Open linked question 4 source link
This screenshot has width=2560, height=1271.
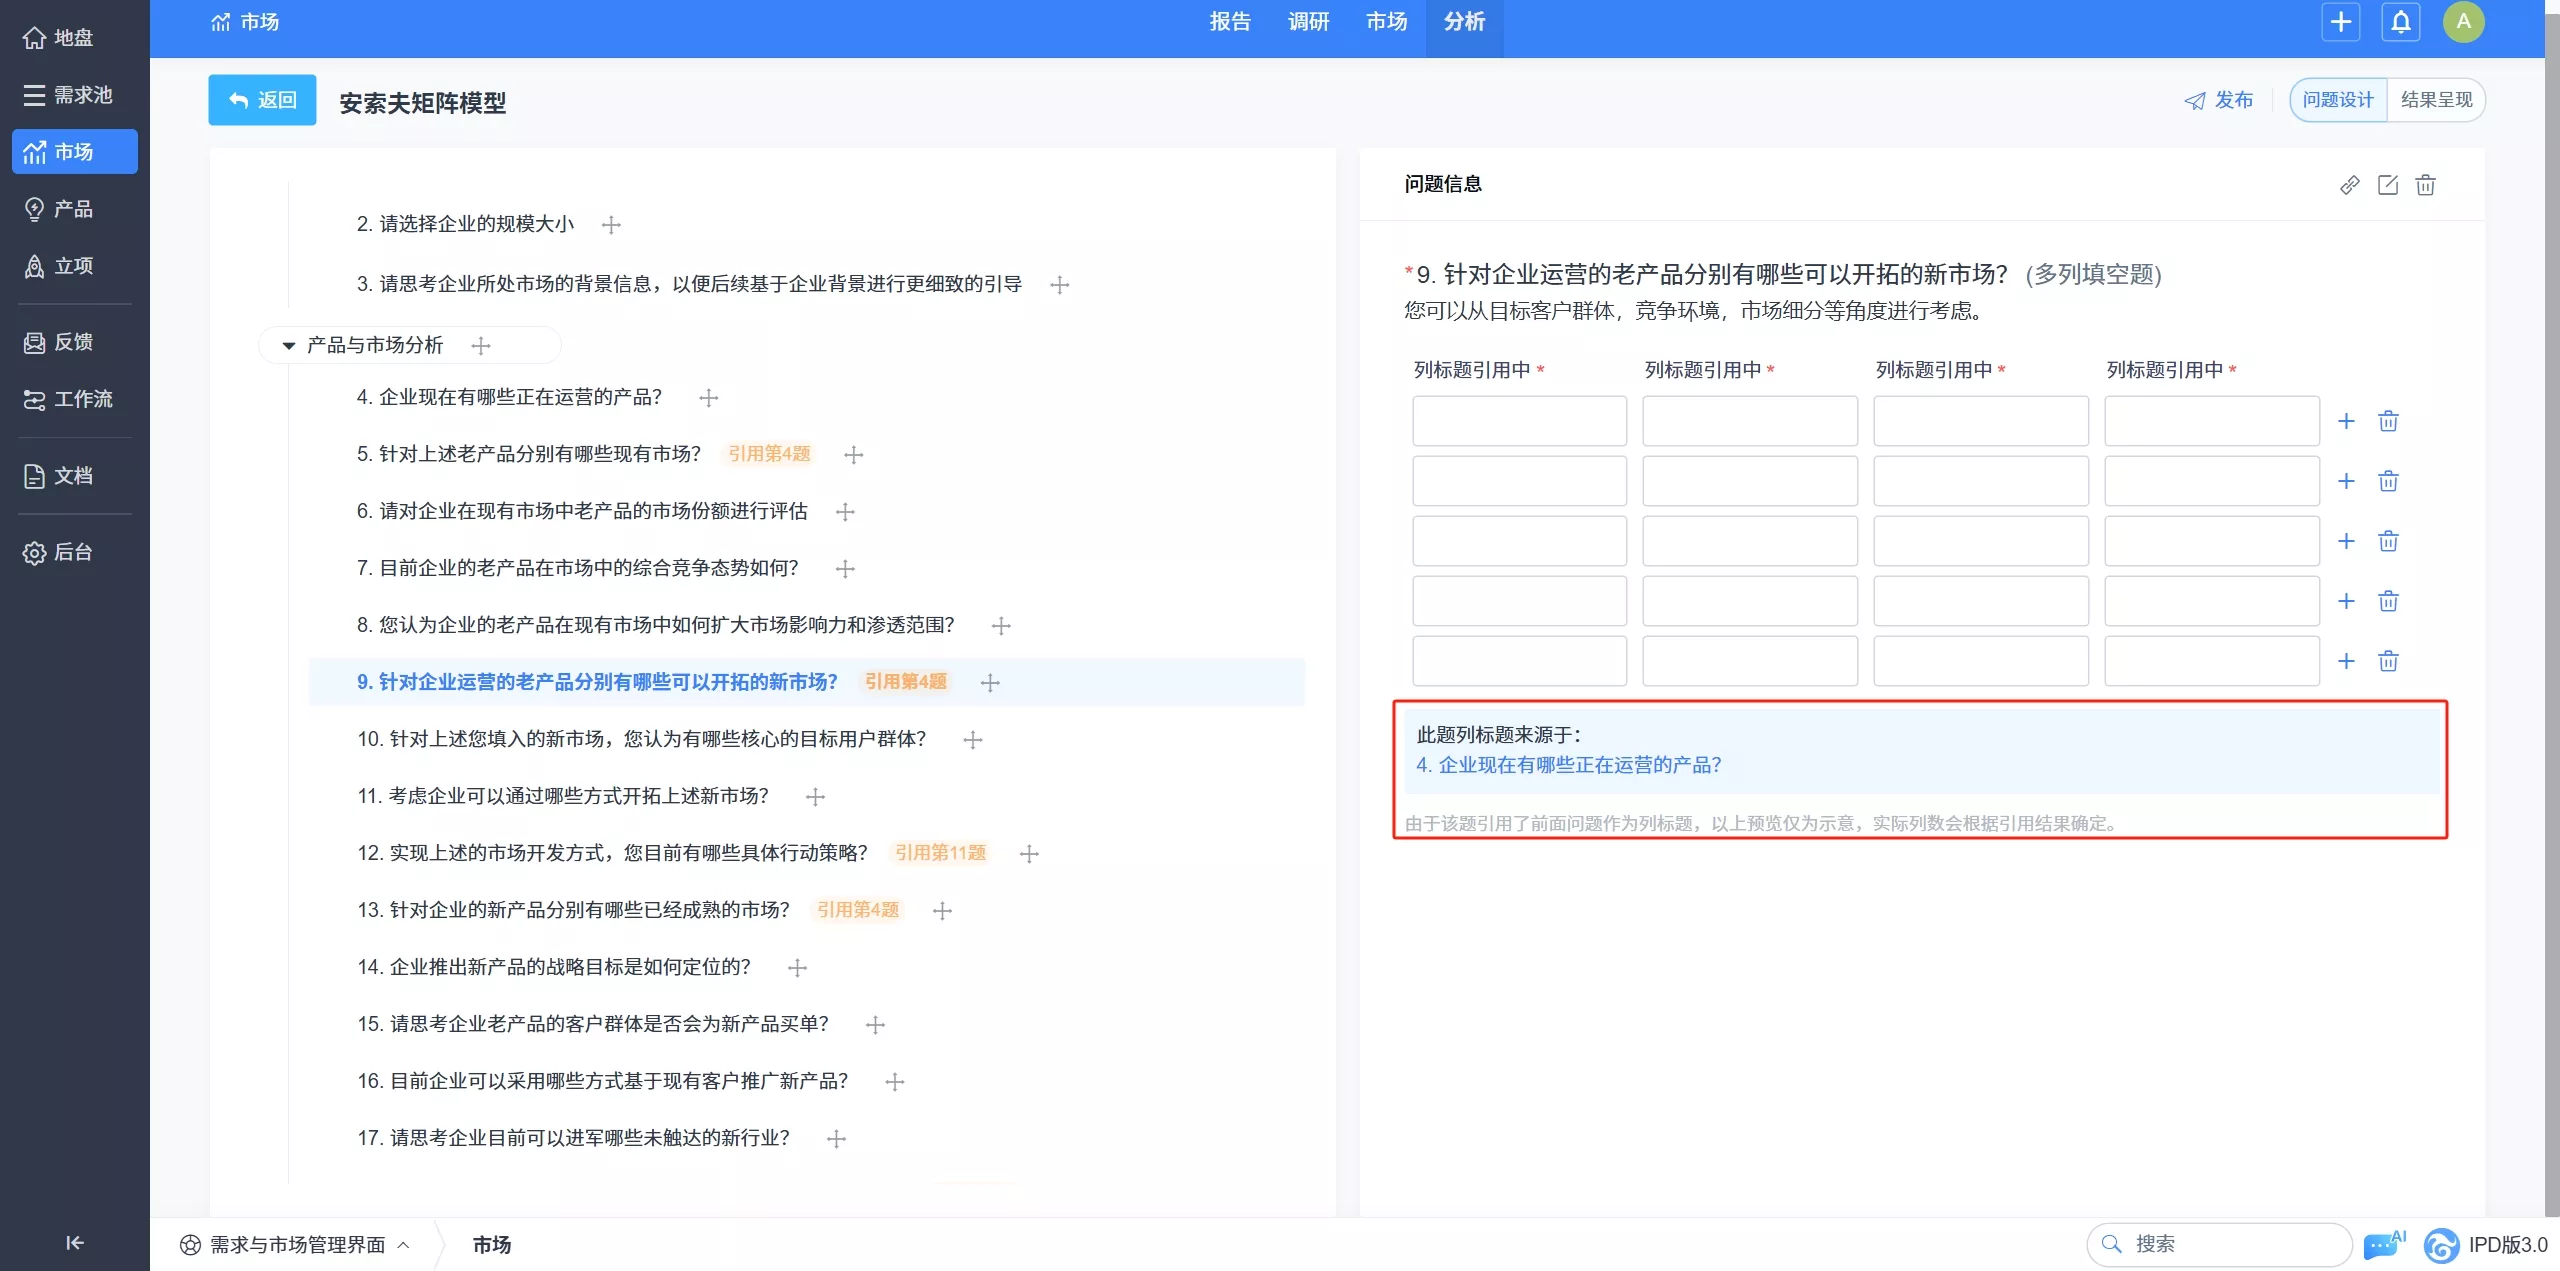coord(1568,765)
